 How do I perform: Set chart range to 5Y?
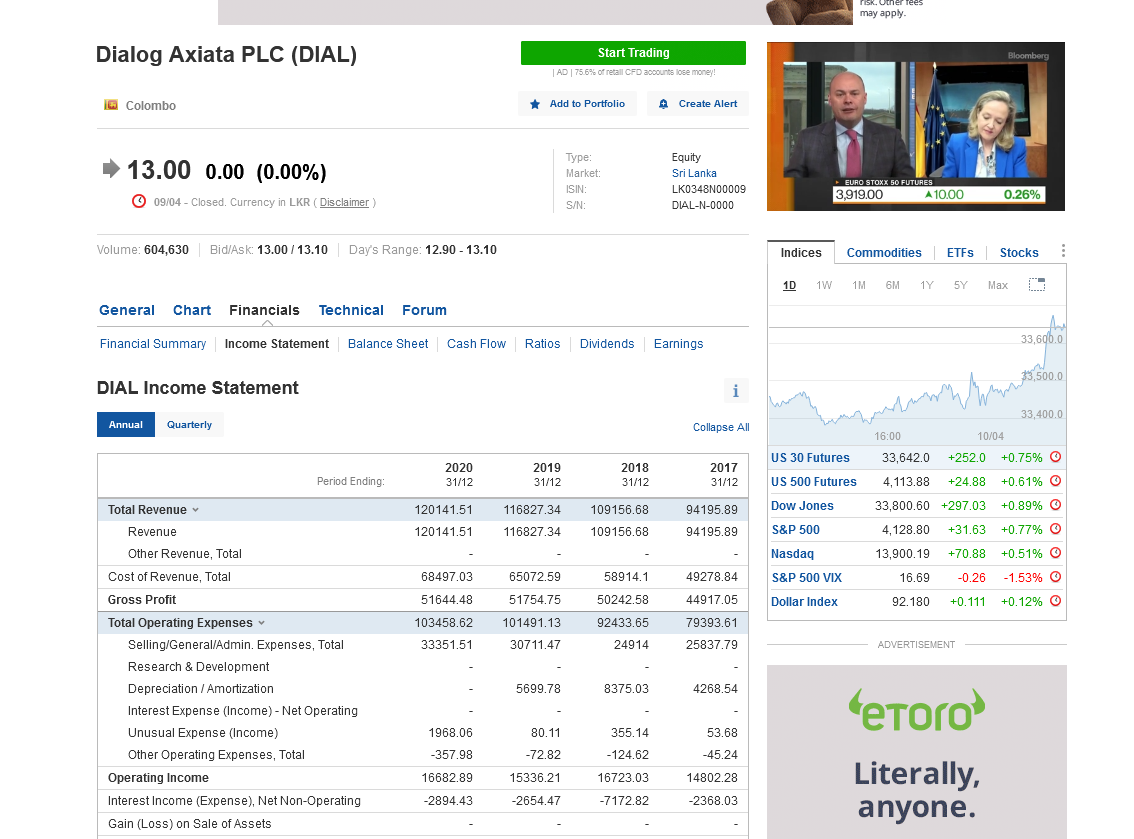960,286
